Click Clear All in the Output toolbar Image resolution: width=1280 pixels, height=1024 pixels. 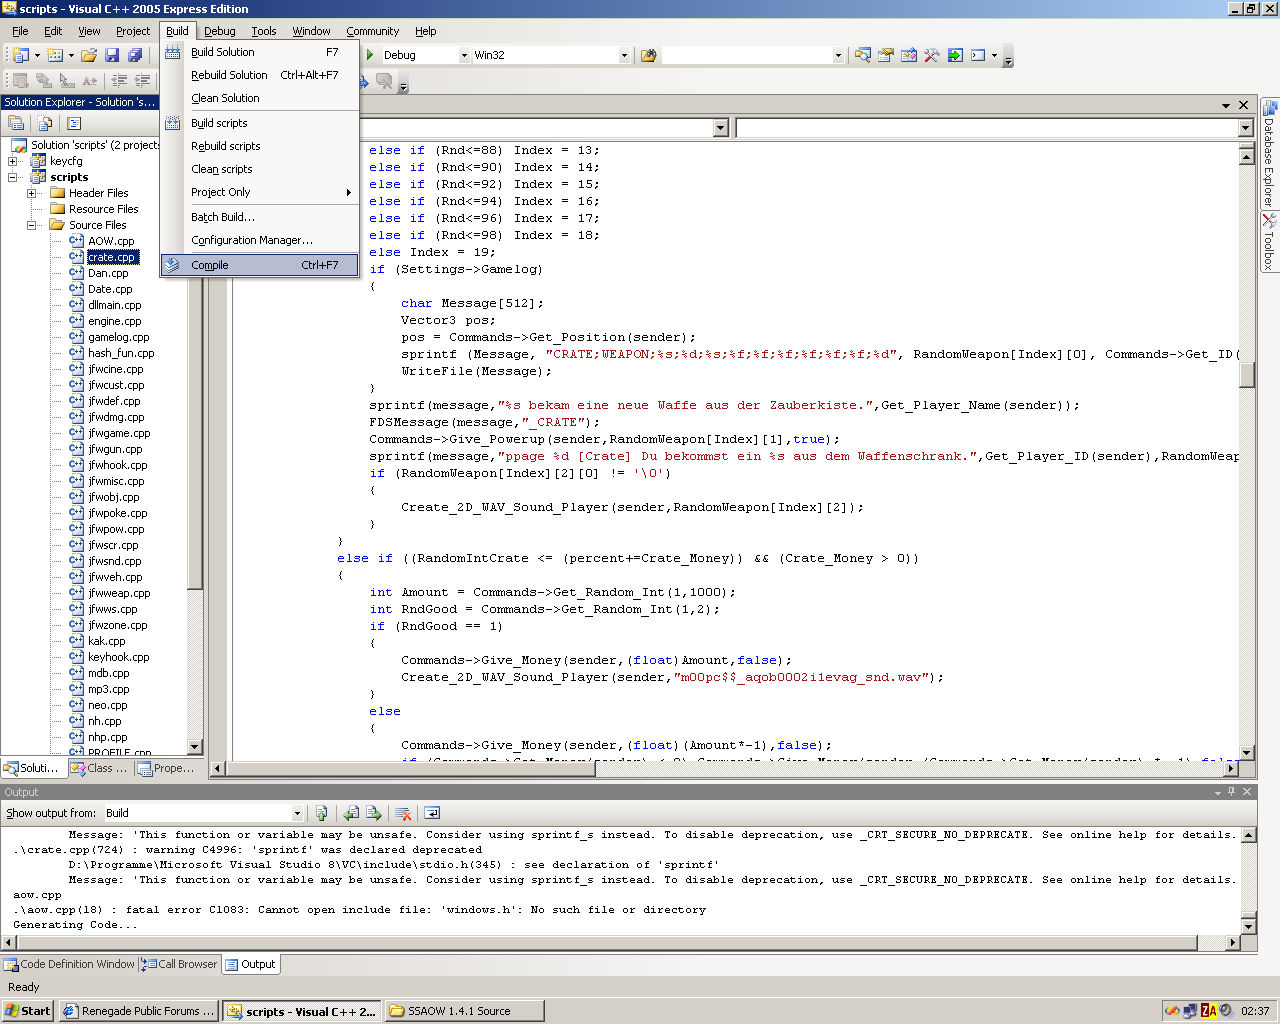point(403,813)
